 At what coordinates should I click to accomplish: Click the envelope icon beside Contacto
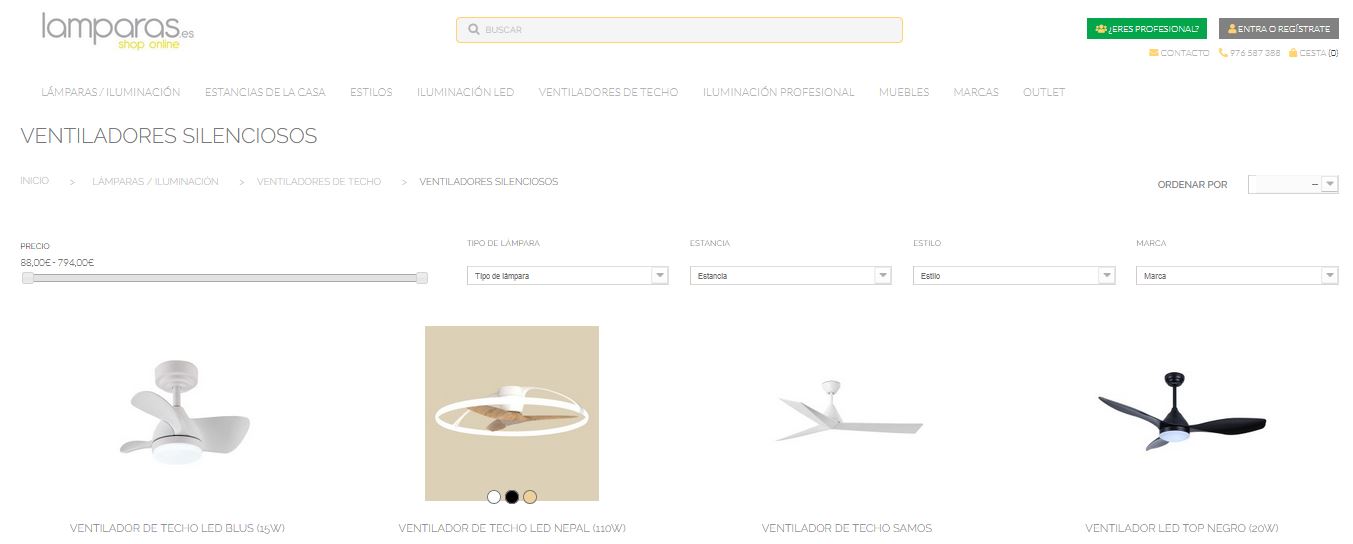pos(1154,53)
